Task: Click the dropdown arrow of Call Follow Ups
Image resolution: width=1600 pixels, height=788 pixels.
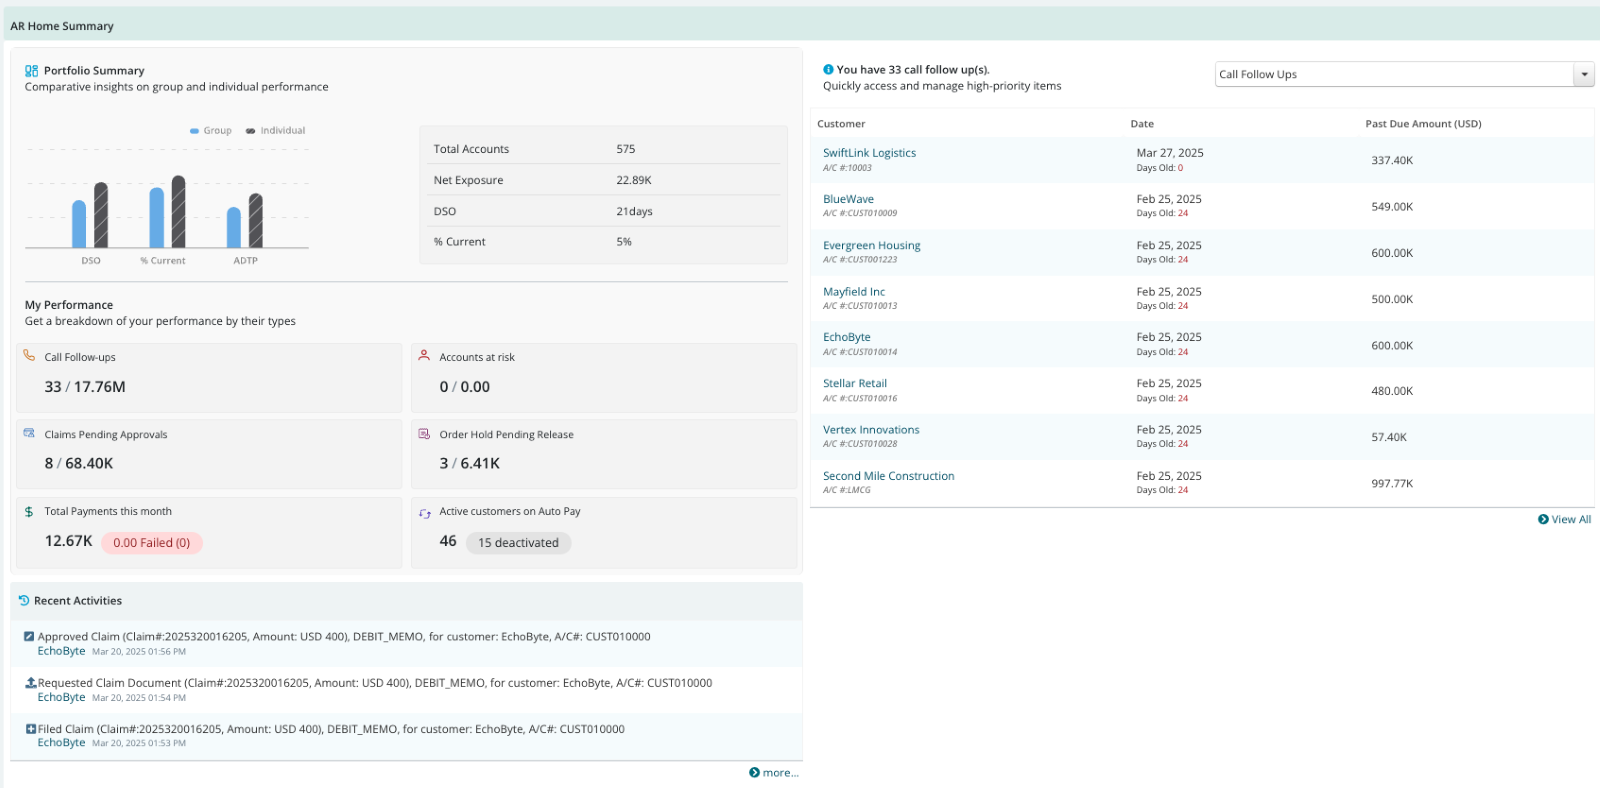Action: tap(1584, 74)
